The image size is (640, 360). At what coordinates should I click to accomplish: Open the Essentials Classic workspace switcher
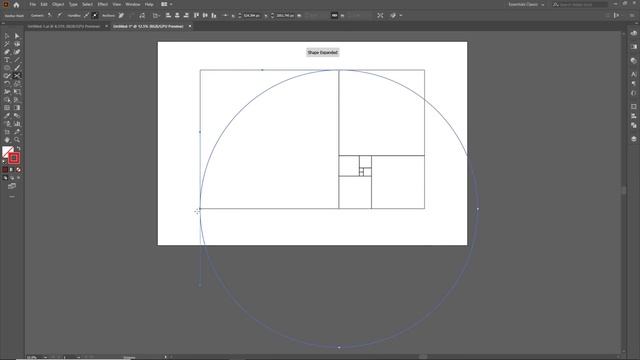click(526, 4)
